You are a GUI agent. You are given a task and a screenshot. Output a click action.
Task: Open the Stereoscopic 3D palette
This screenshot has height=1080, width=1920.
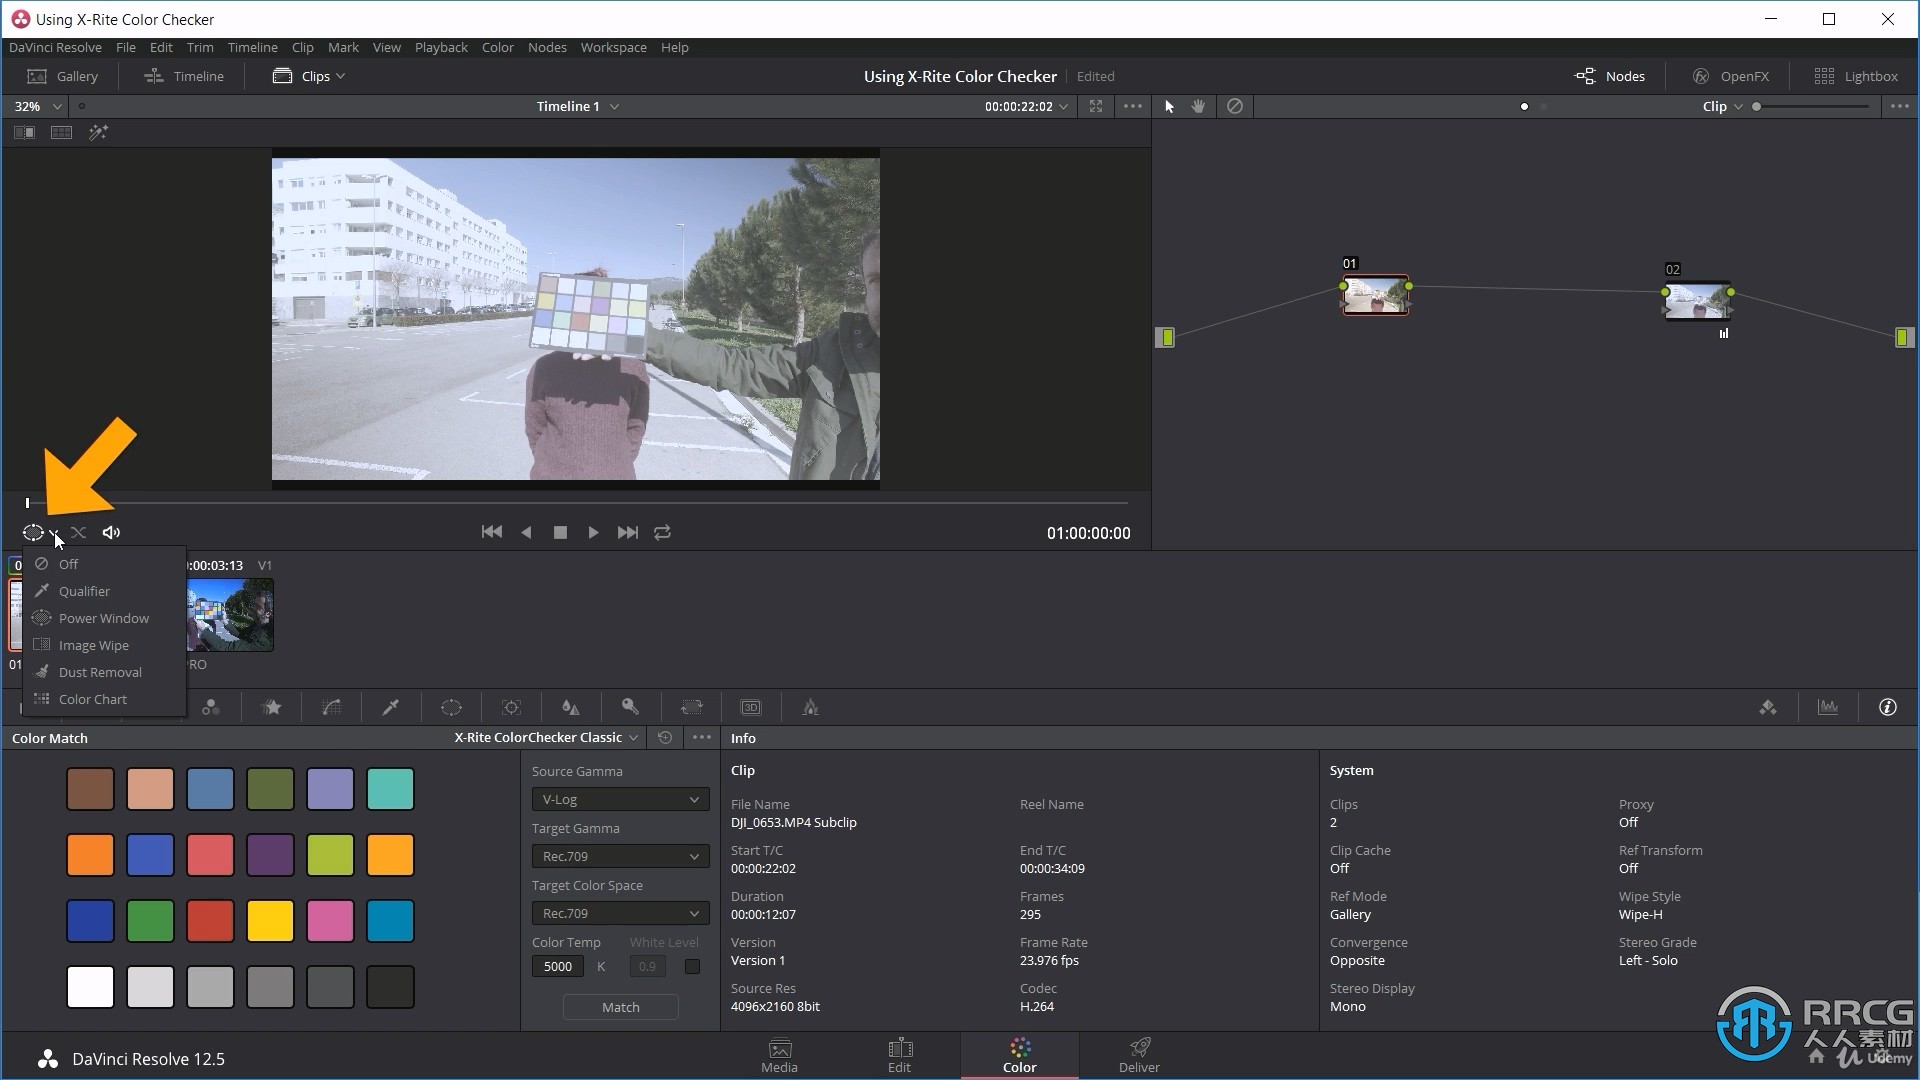[x=751, y=707]
